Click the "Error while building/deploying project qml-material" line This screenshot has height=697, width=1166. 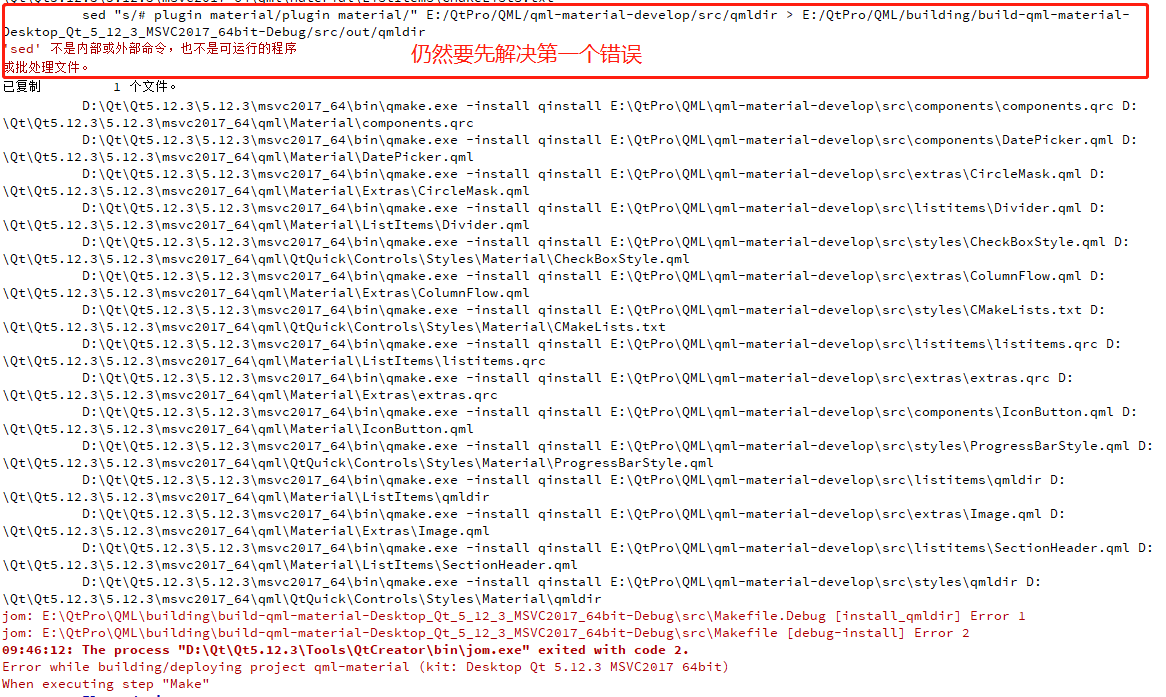tap(365, 667)
